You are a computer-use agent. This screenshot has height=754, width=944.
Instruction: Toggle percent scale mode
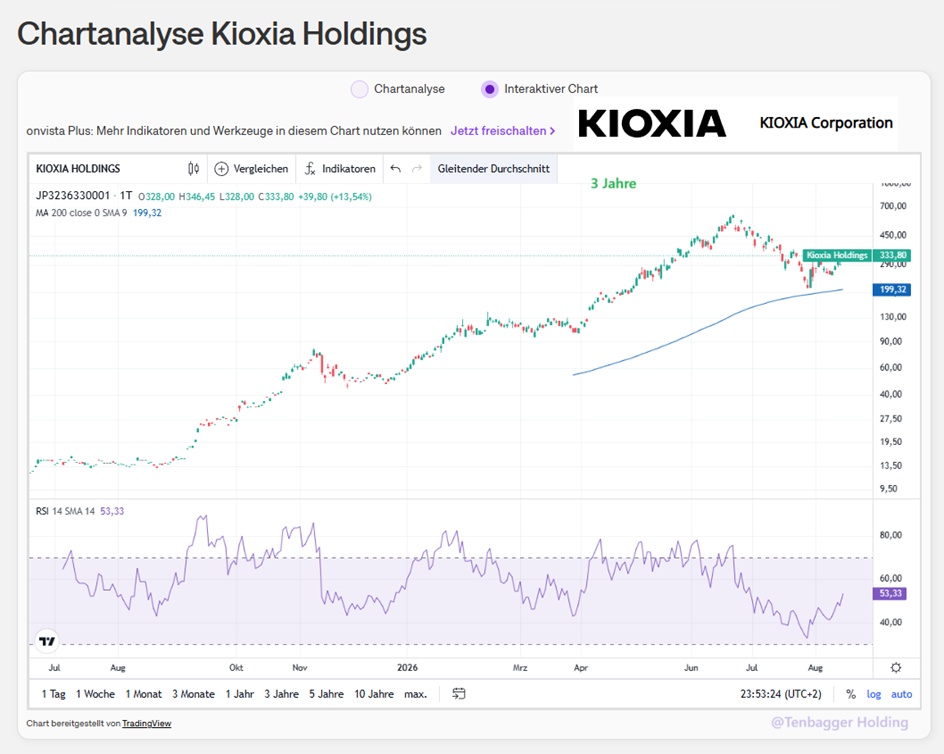coord(851,694)
